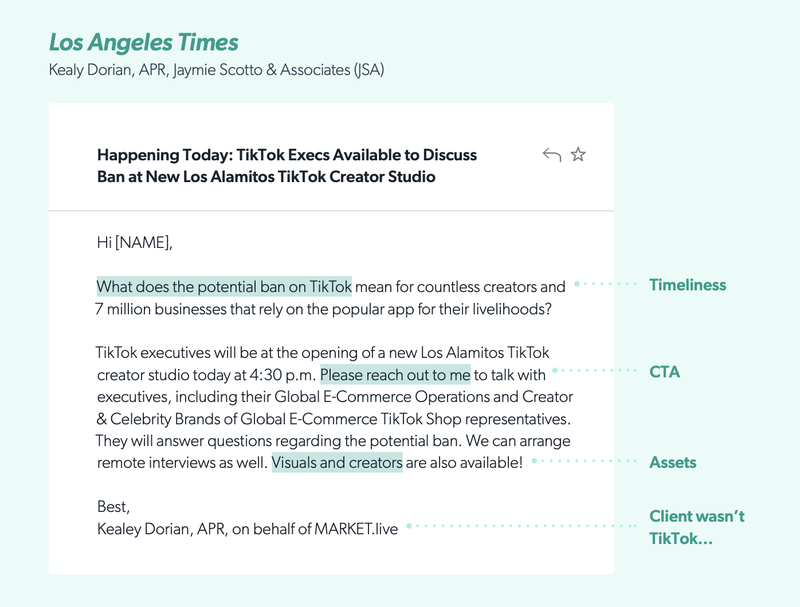
Task: Click the Client wasn't TikTok annotation
Action: tap(697, 528)
